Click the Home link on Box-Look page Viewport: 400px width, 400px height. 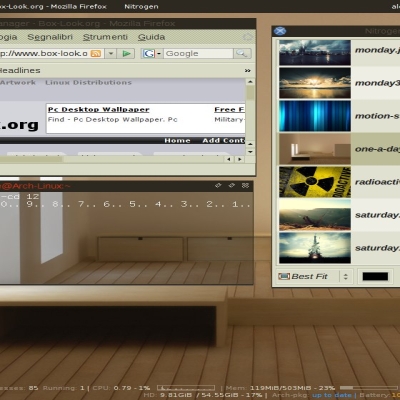(x=177, y=140)
